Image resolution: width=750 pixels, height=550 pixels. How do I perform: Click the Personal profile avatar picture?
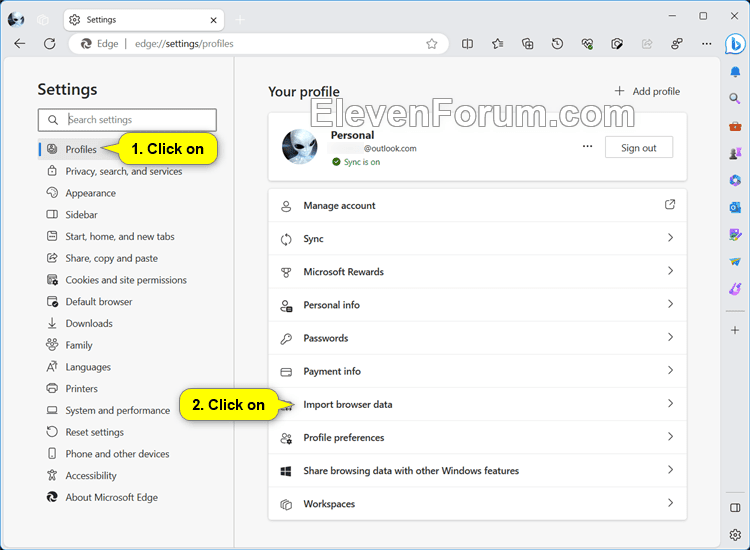[299, 147]
